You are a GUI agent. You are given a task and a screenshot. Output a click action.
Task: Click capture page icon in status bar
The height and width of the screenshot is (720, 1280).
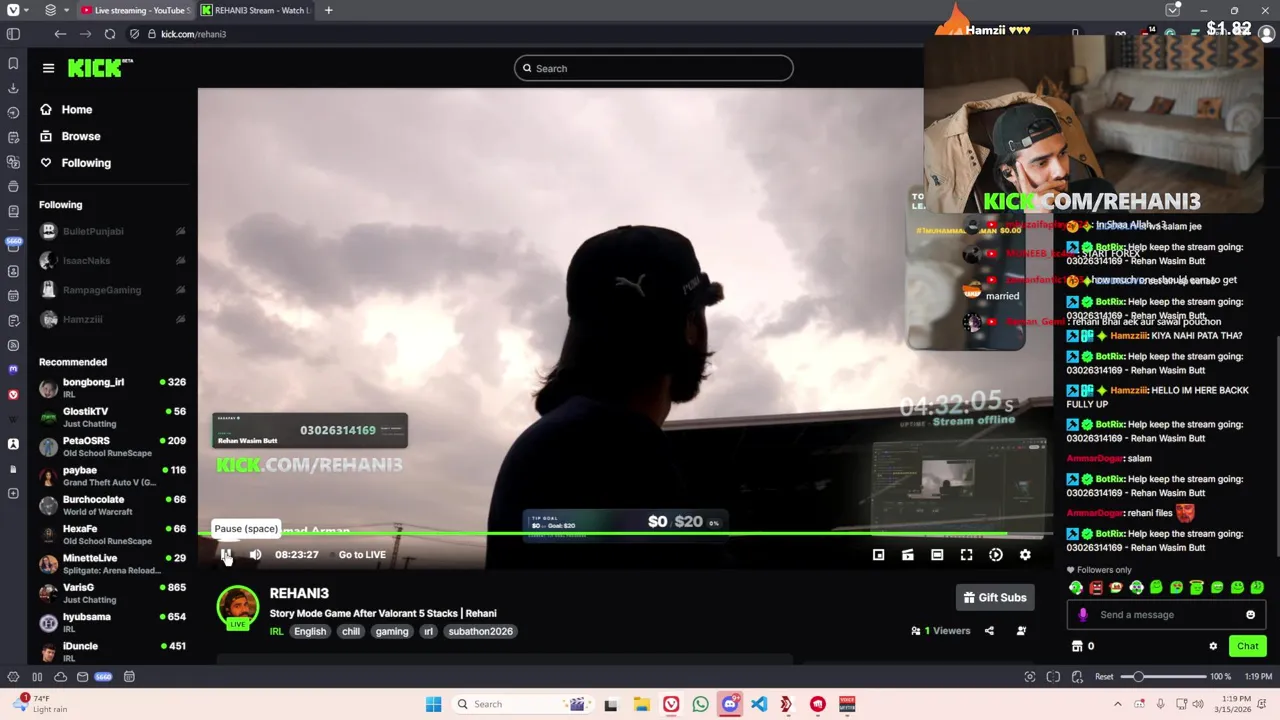[1030, 677]
